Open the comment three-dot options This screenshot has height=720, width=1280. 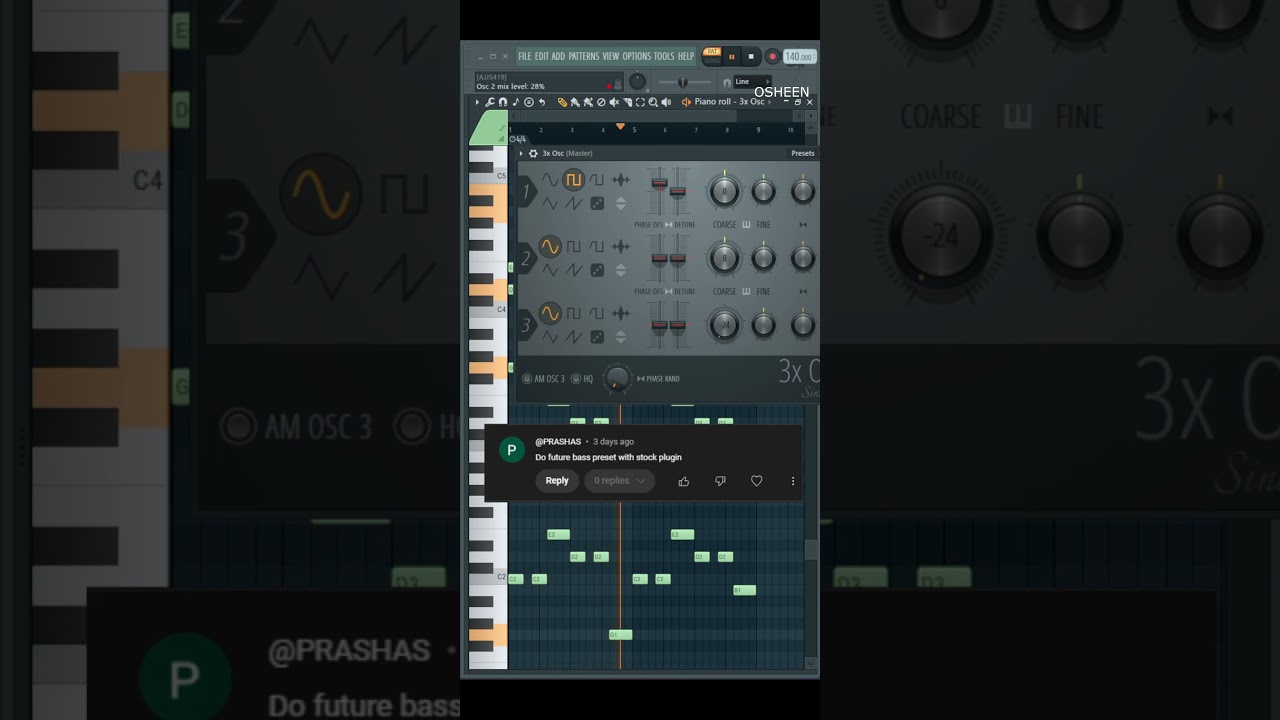(793, 481)
